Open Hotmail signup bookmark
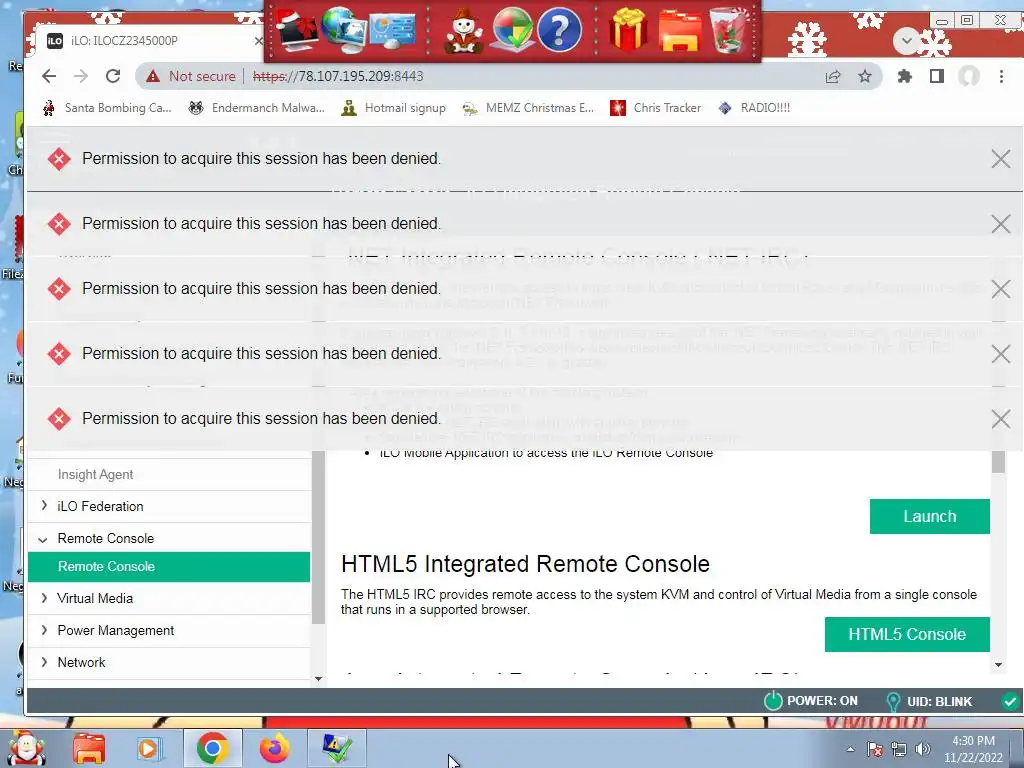 coord(394,108)
